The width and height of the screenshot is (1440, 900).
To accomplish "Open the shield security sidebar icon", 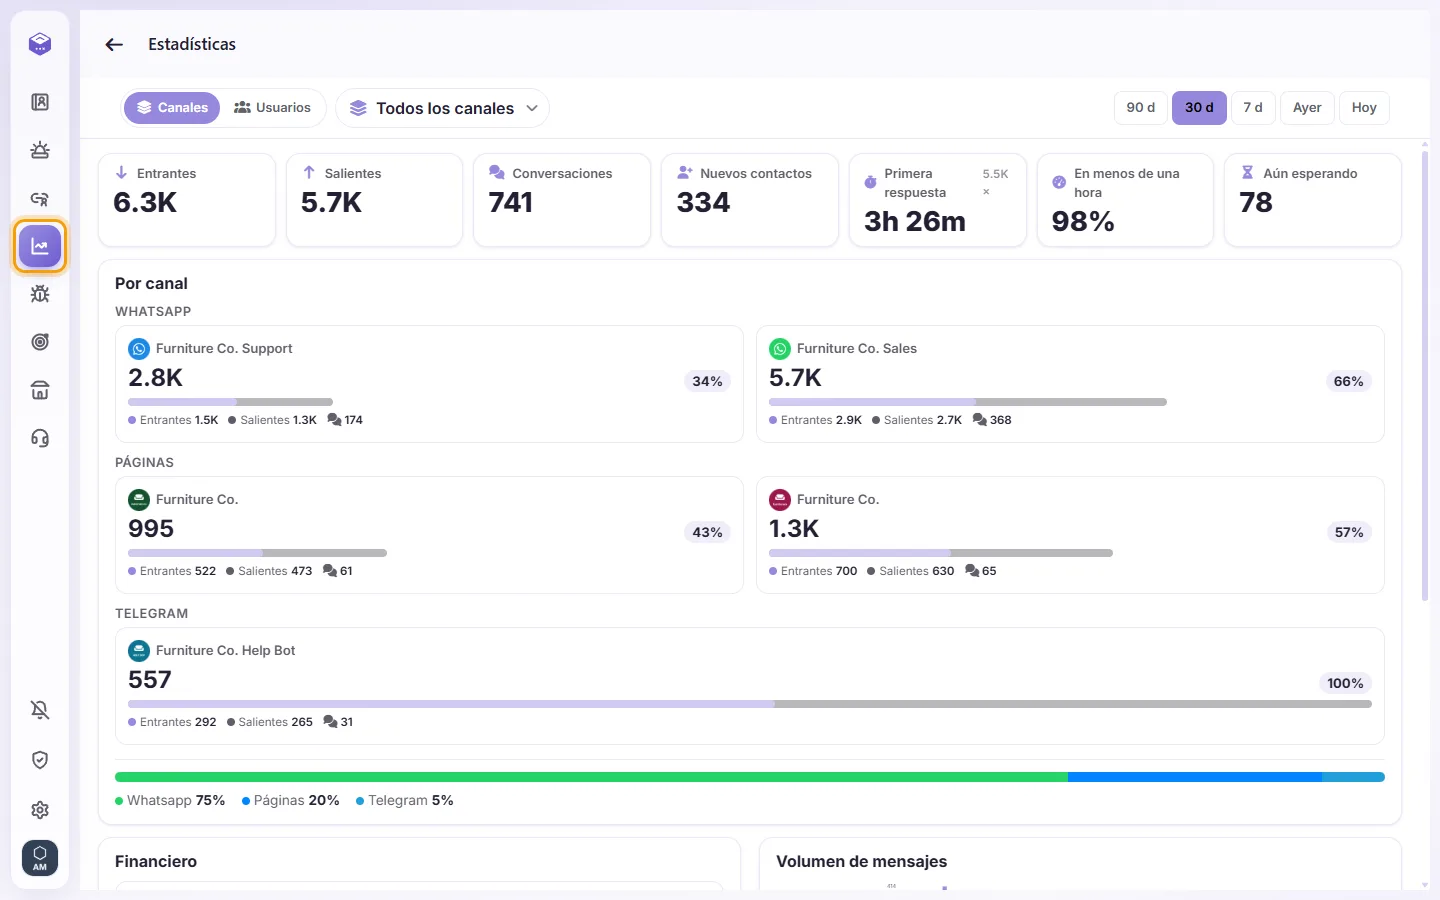I will pyautogui.click(x=40, y=760).
